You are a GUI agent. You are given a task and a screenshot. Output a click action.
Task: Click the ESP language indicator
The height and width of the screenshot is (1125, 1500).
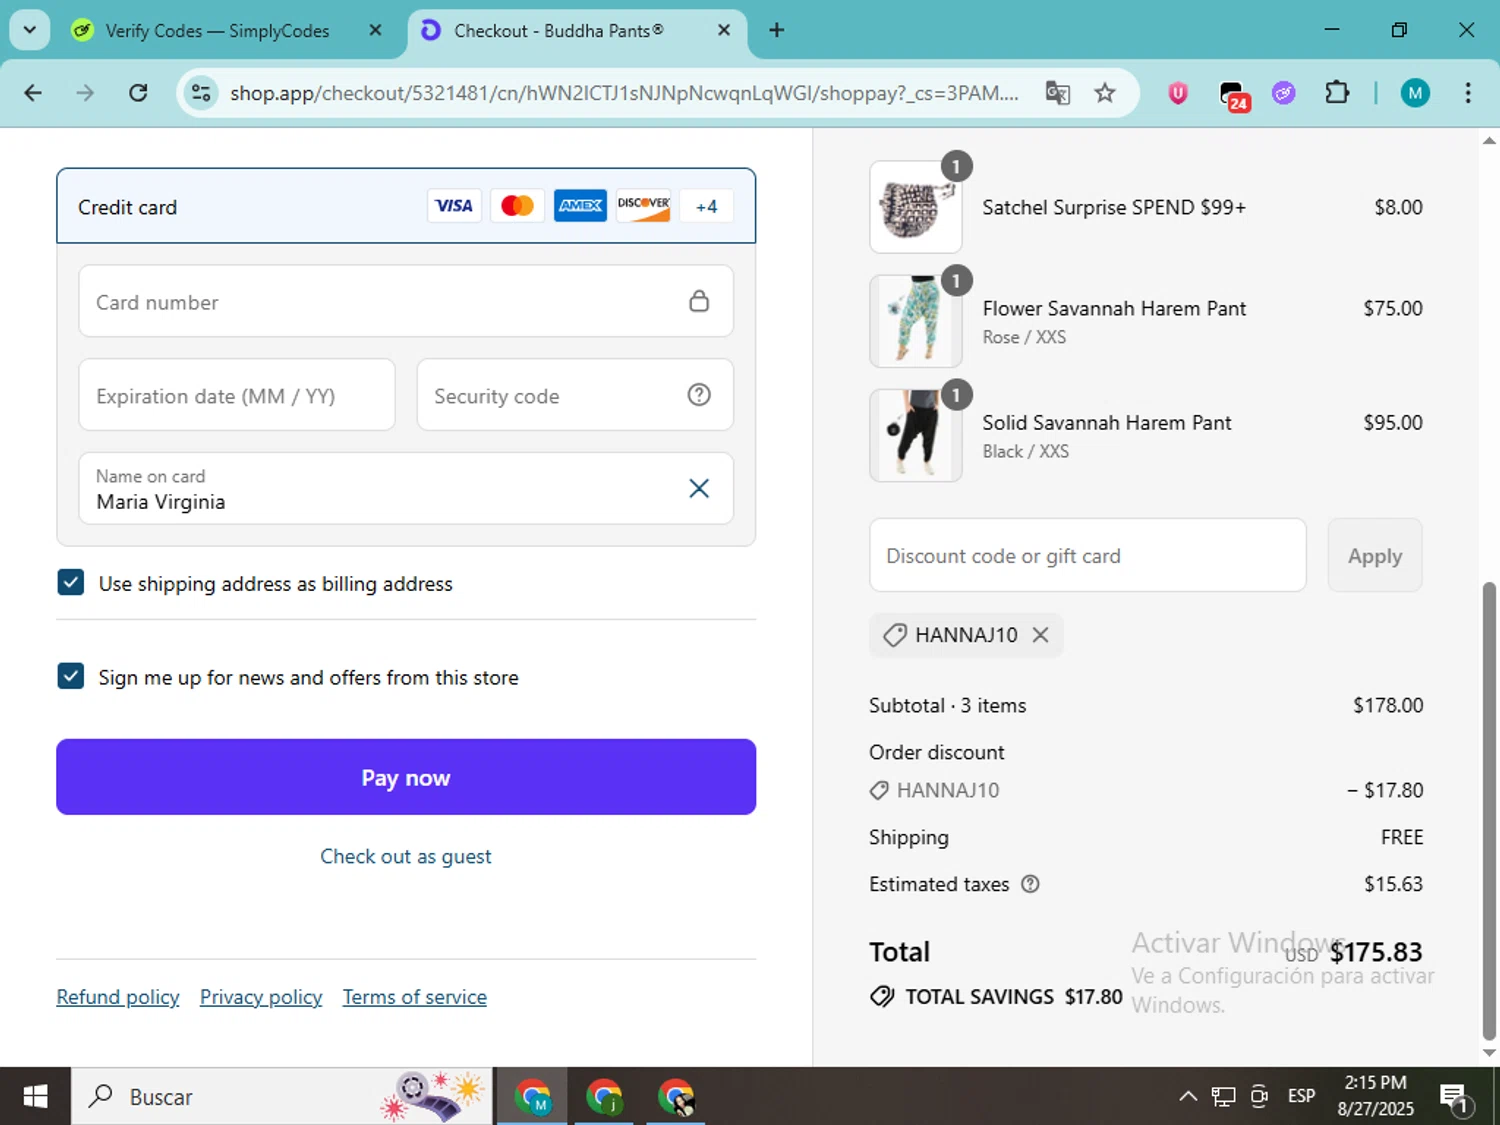pos(1301,1097)
